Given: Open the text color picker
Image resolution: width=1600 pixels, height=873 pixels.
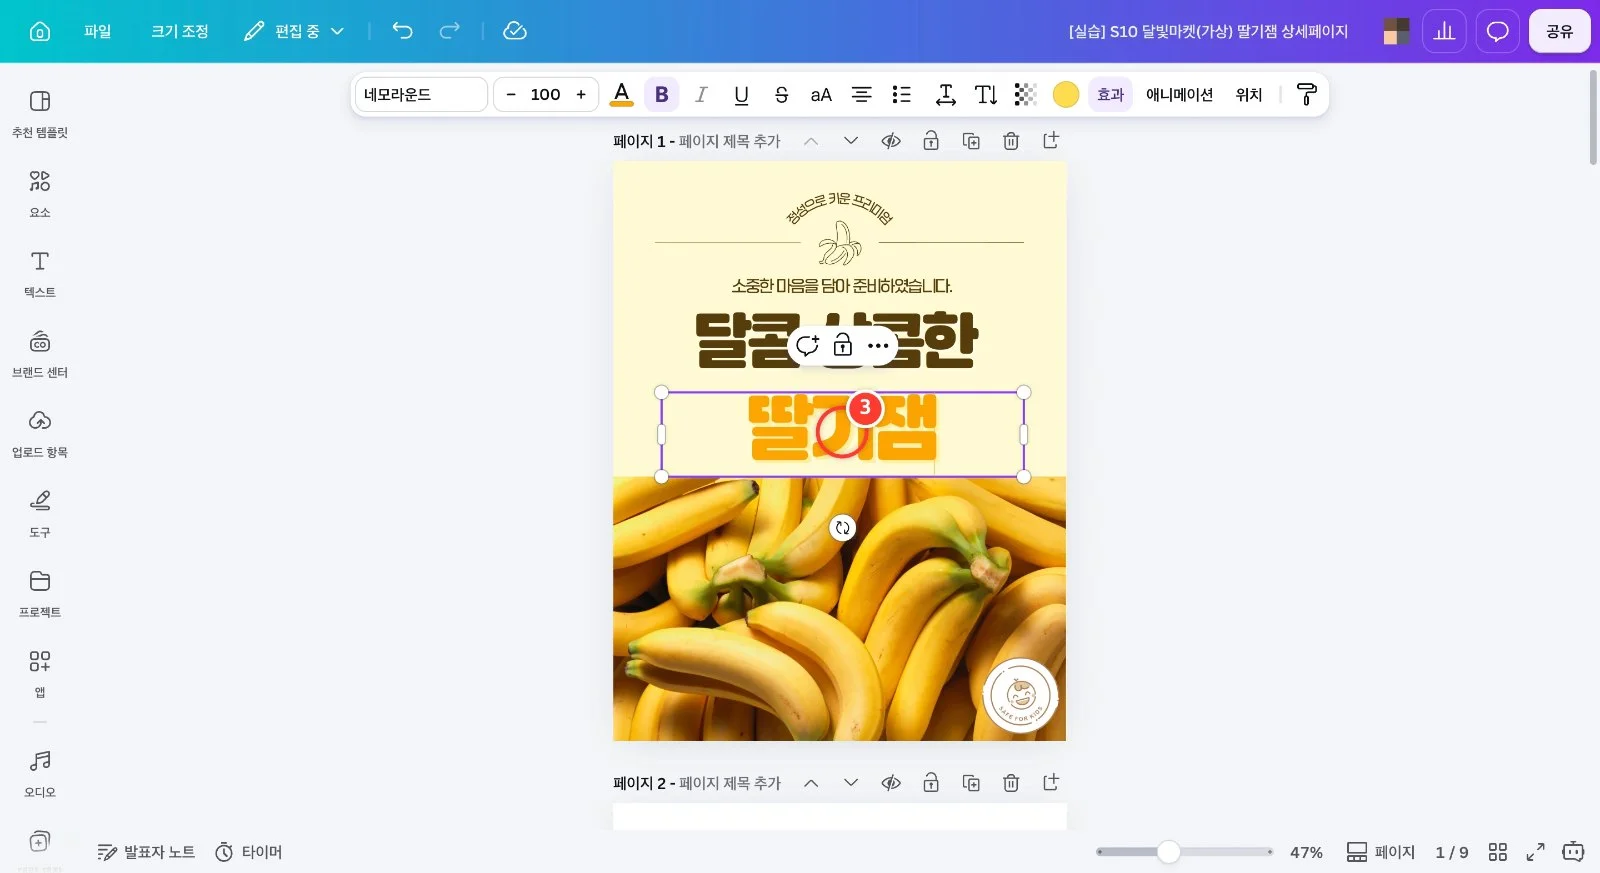Looking at the screenshot, I should pos(621,94).
